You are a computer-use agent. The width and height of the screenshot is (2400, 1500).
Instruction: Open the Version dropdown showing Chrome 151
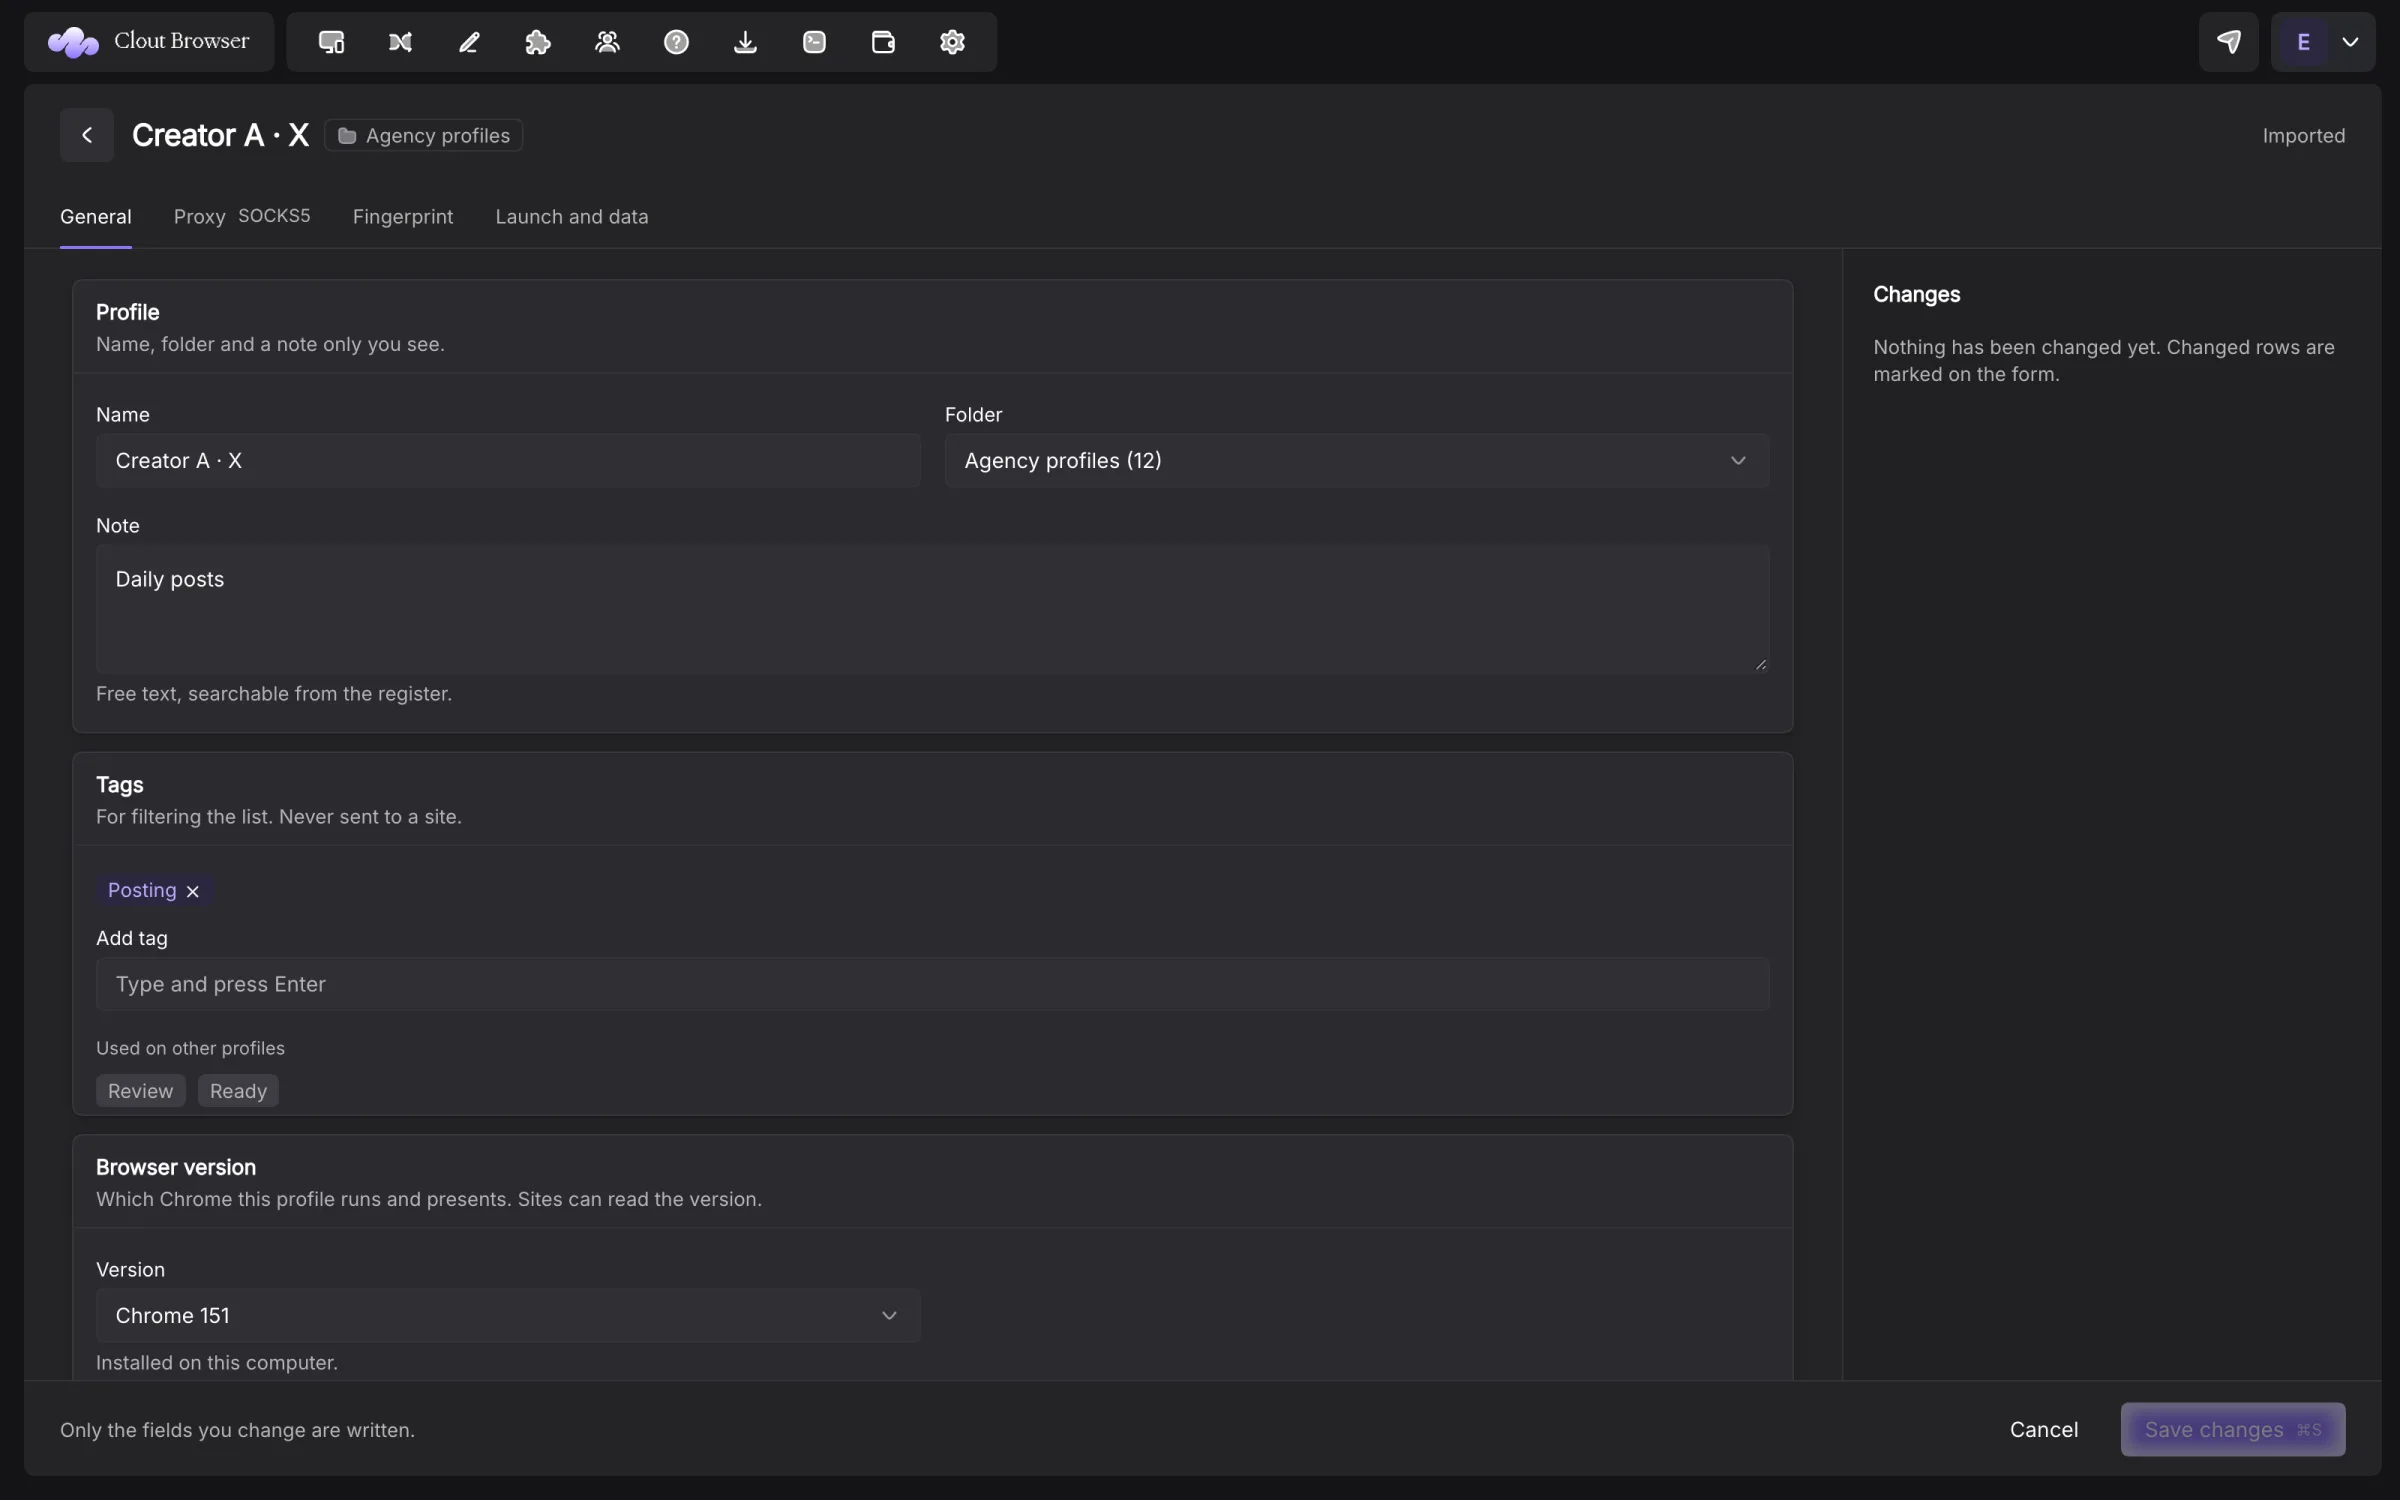[508, 1315]
